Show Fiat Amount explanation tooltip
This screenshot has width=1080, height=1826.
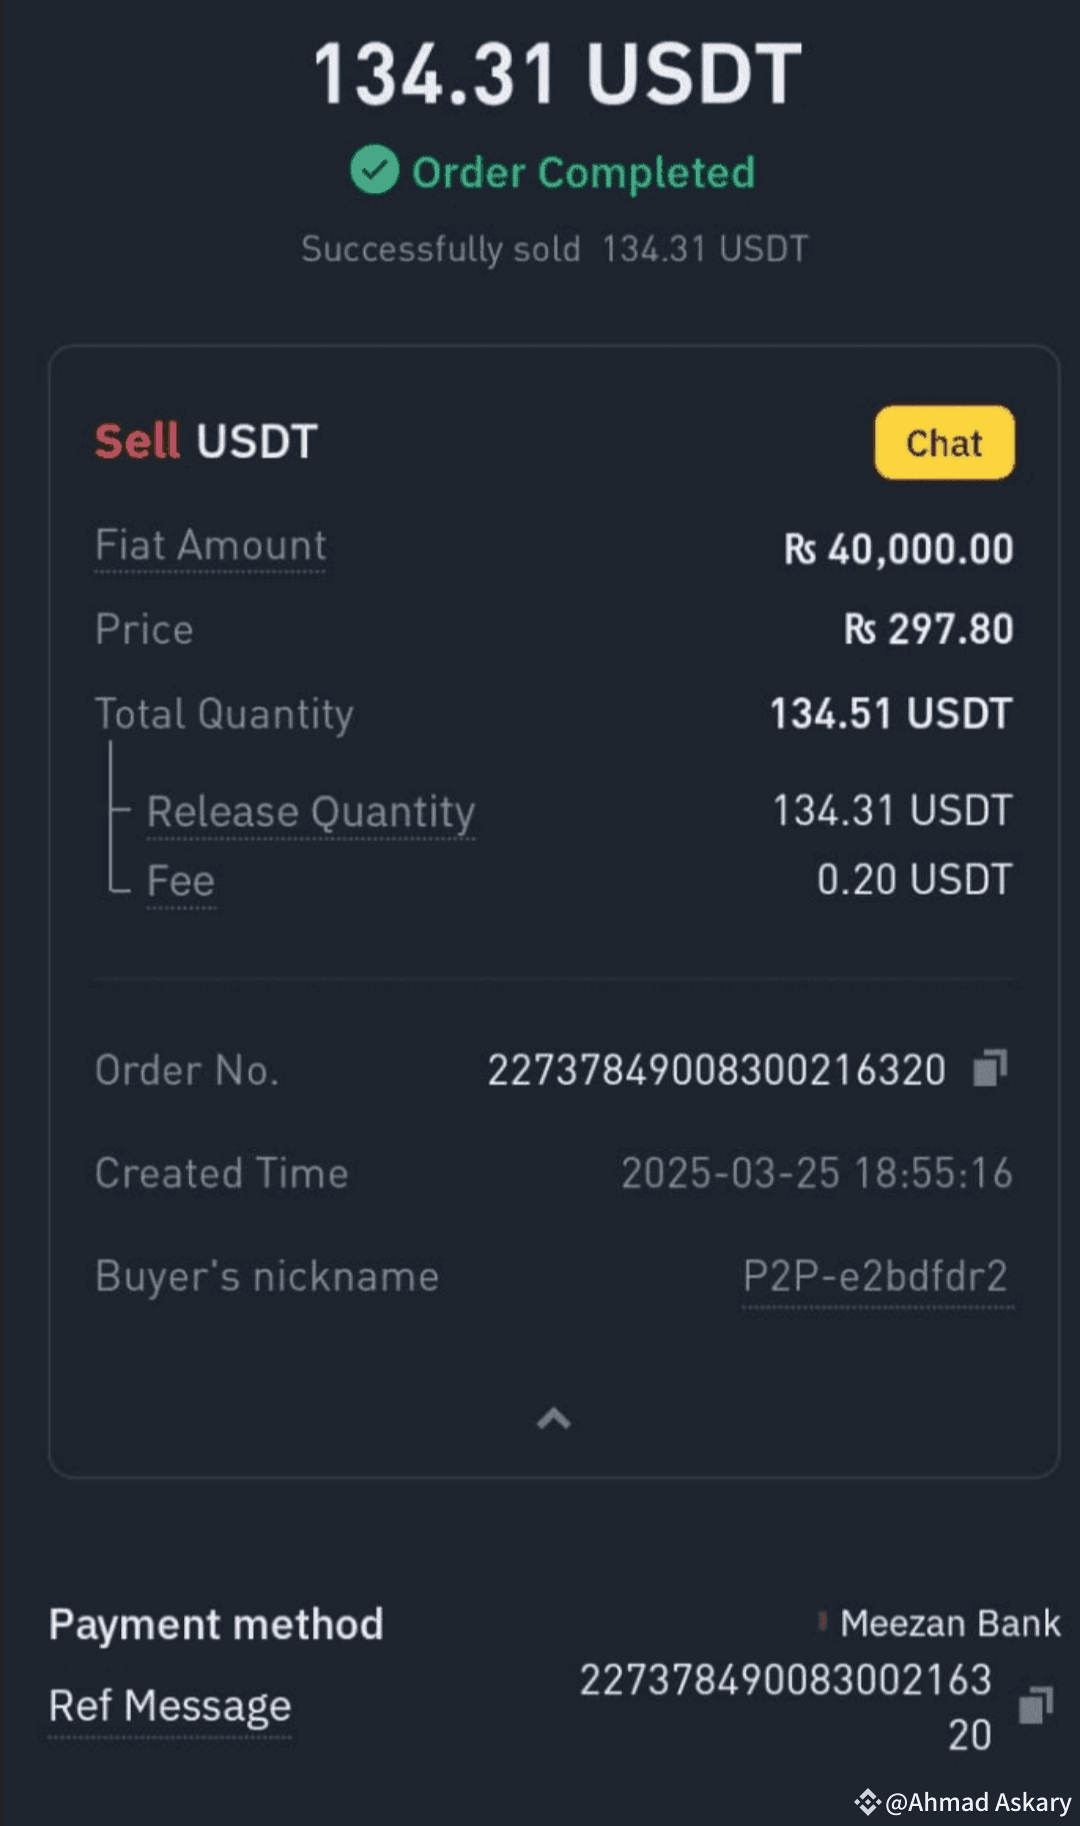[210, 546]
